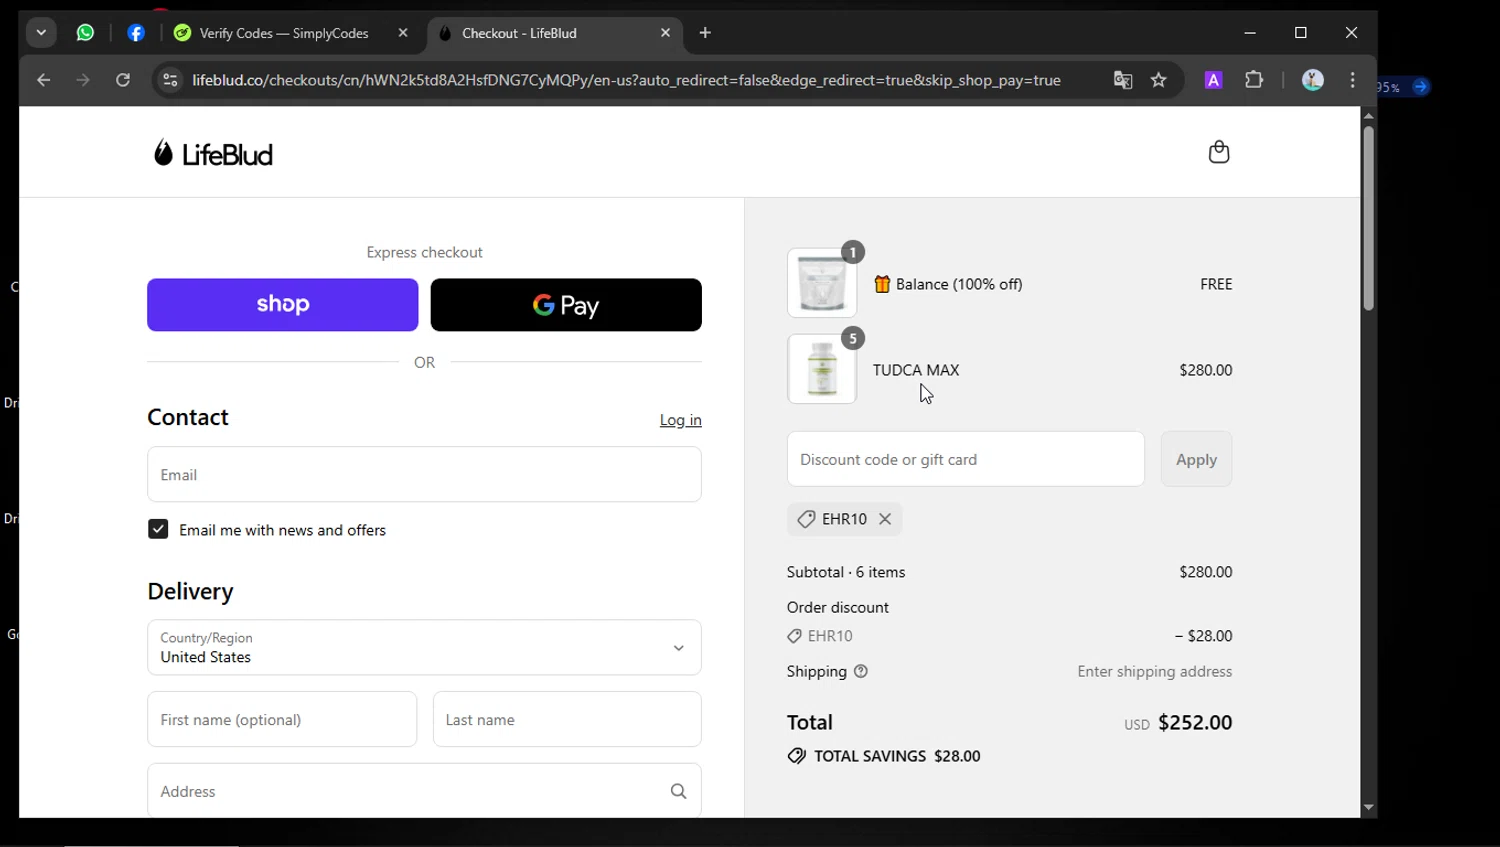The height and width of the screenshot is (847, 1500).
Task: Pay with Google Pay button
Action: pos(566,305)
